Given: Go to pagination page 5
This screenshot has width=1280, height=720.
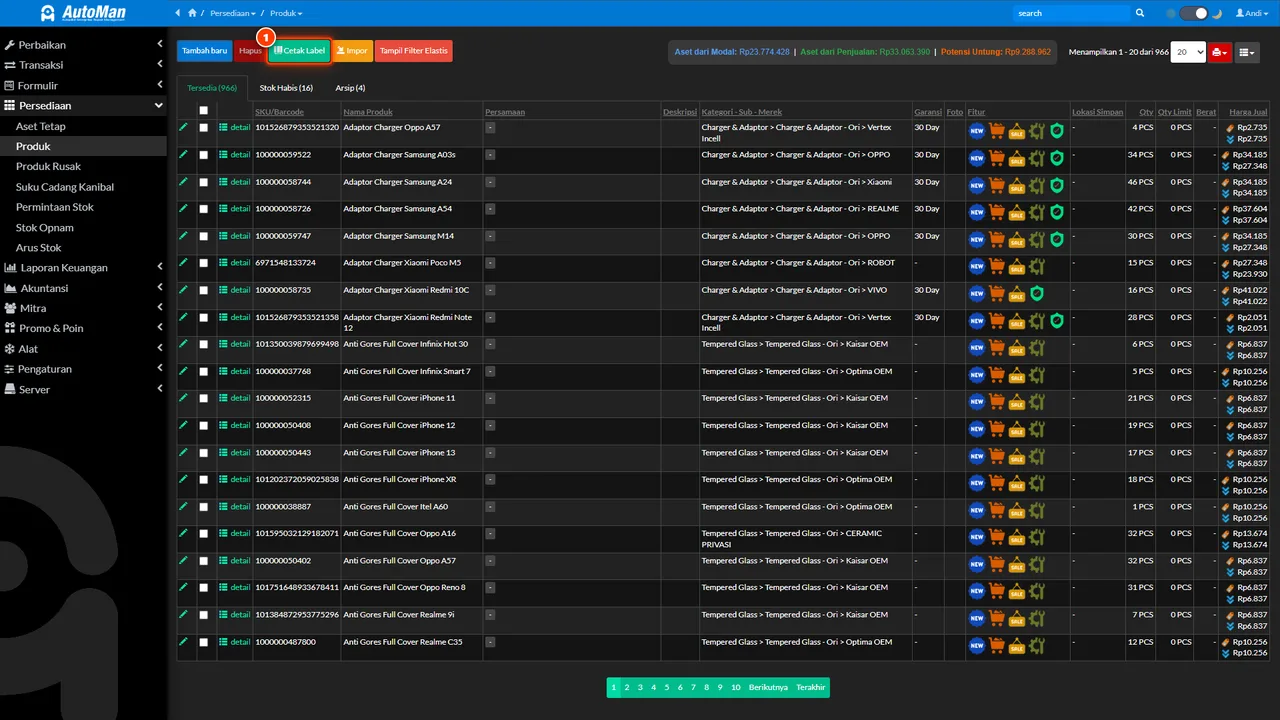Looking at the screenshot, I should click(666, 687).
